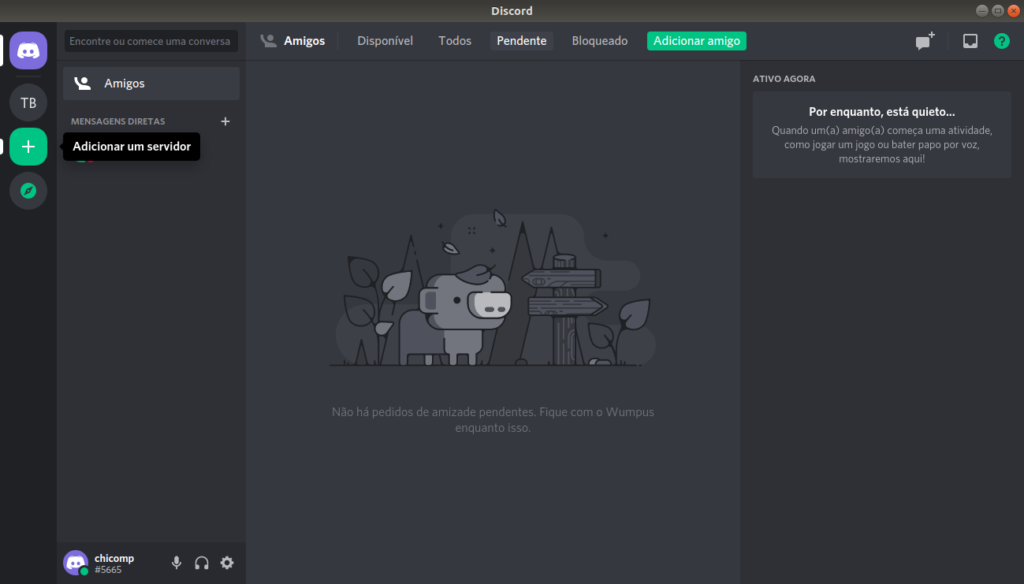View all friends with the Todos filter

pos(454,40)
